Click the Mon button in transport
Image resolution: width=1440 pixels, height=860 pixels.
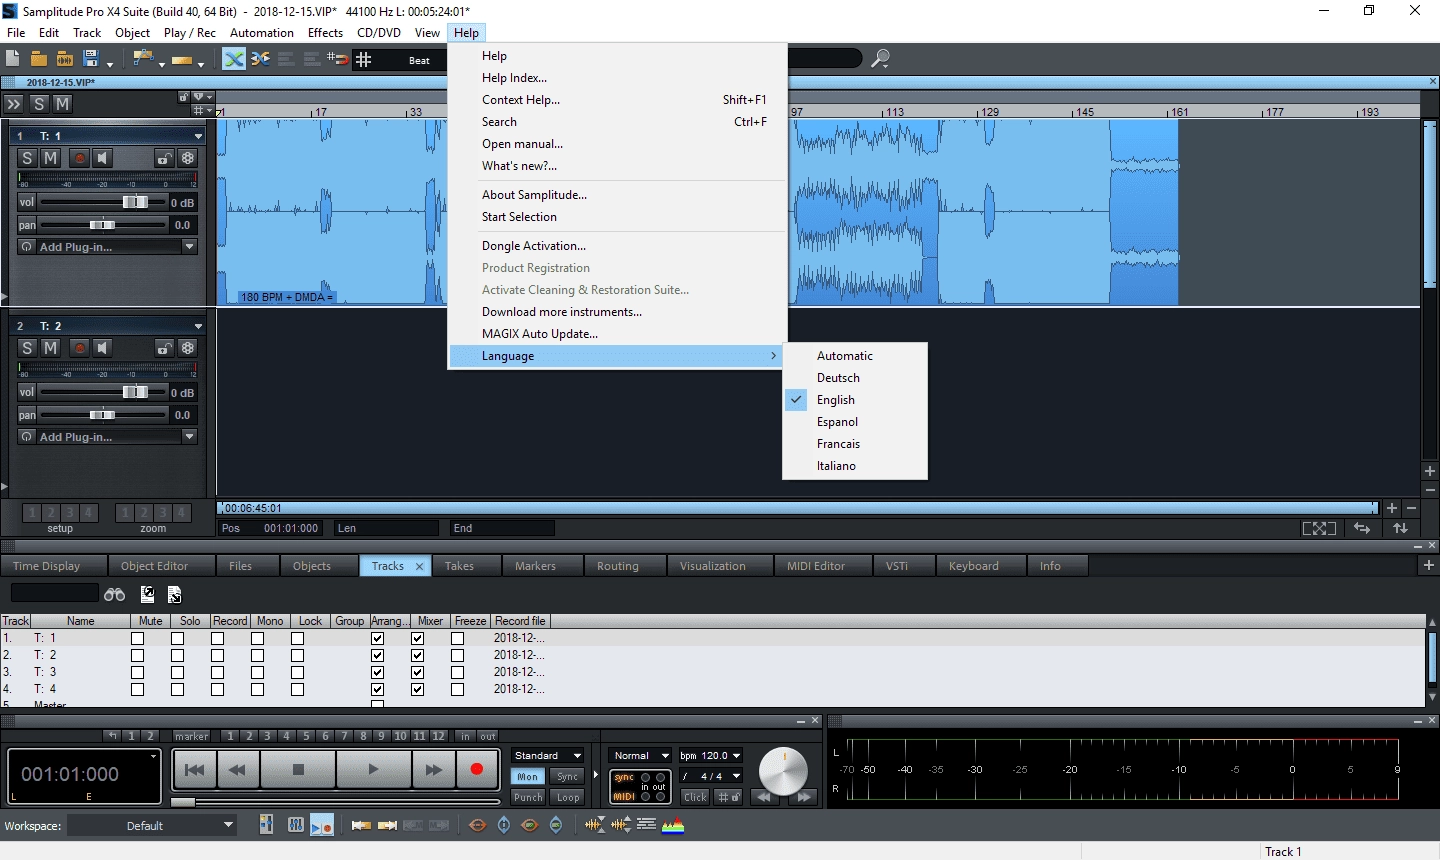(528, 777)
